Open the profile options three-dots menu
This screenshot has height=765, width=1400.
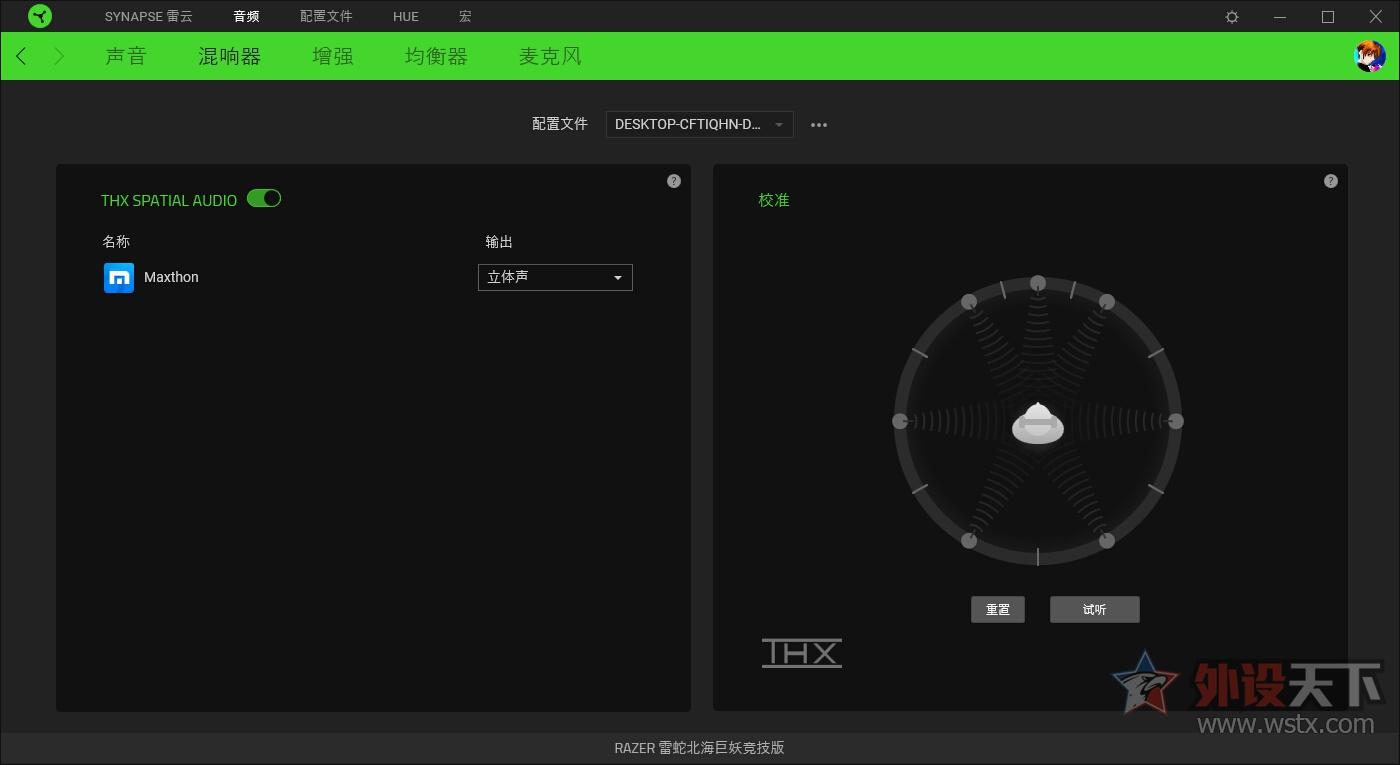pos(819,125)
